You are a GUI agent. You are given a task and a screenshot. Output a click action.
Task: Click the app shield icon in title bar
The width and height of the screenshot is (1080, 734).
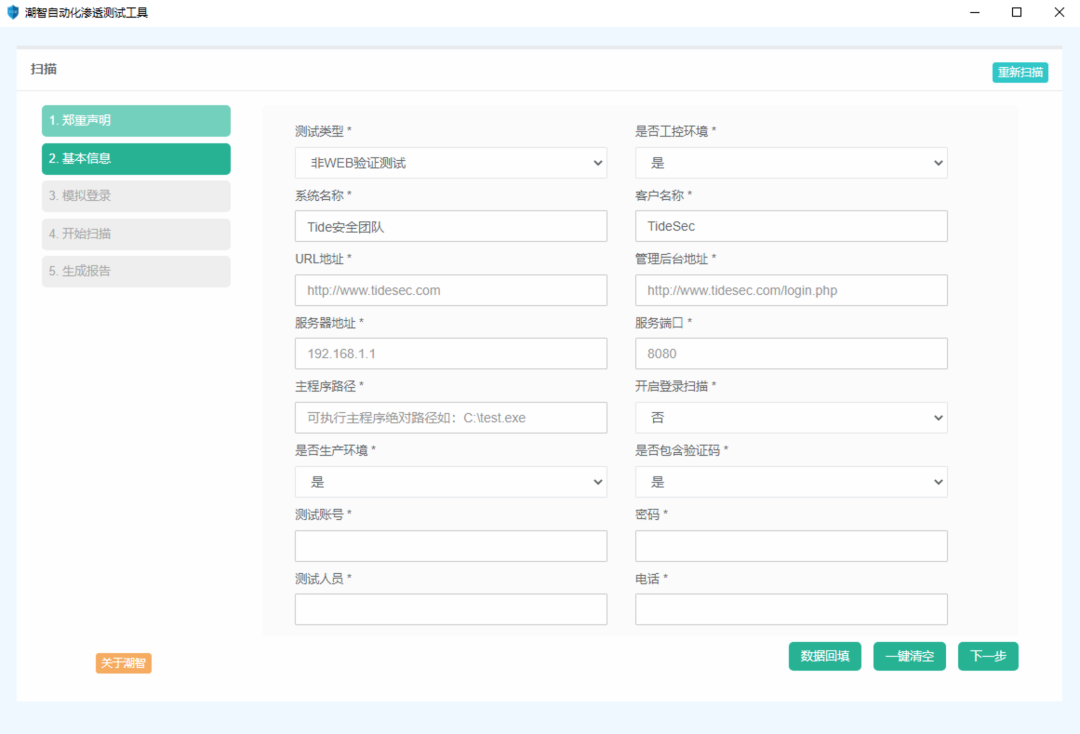pos(12,12)
